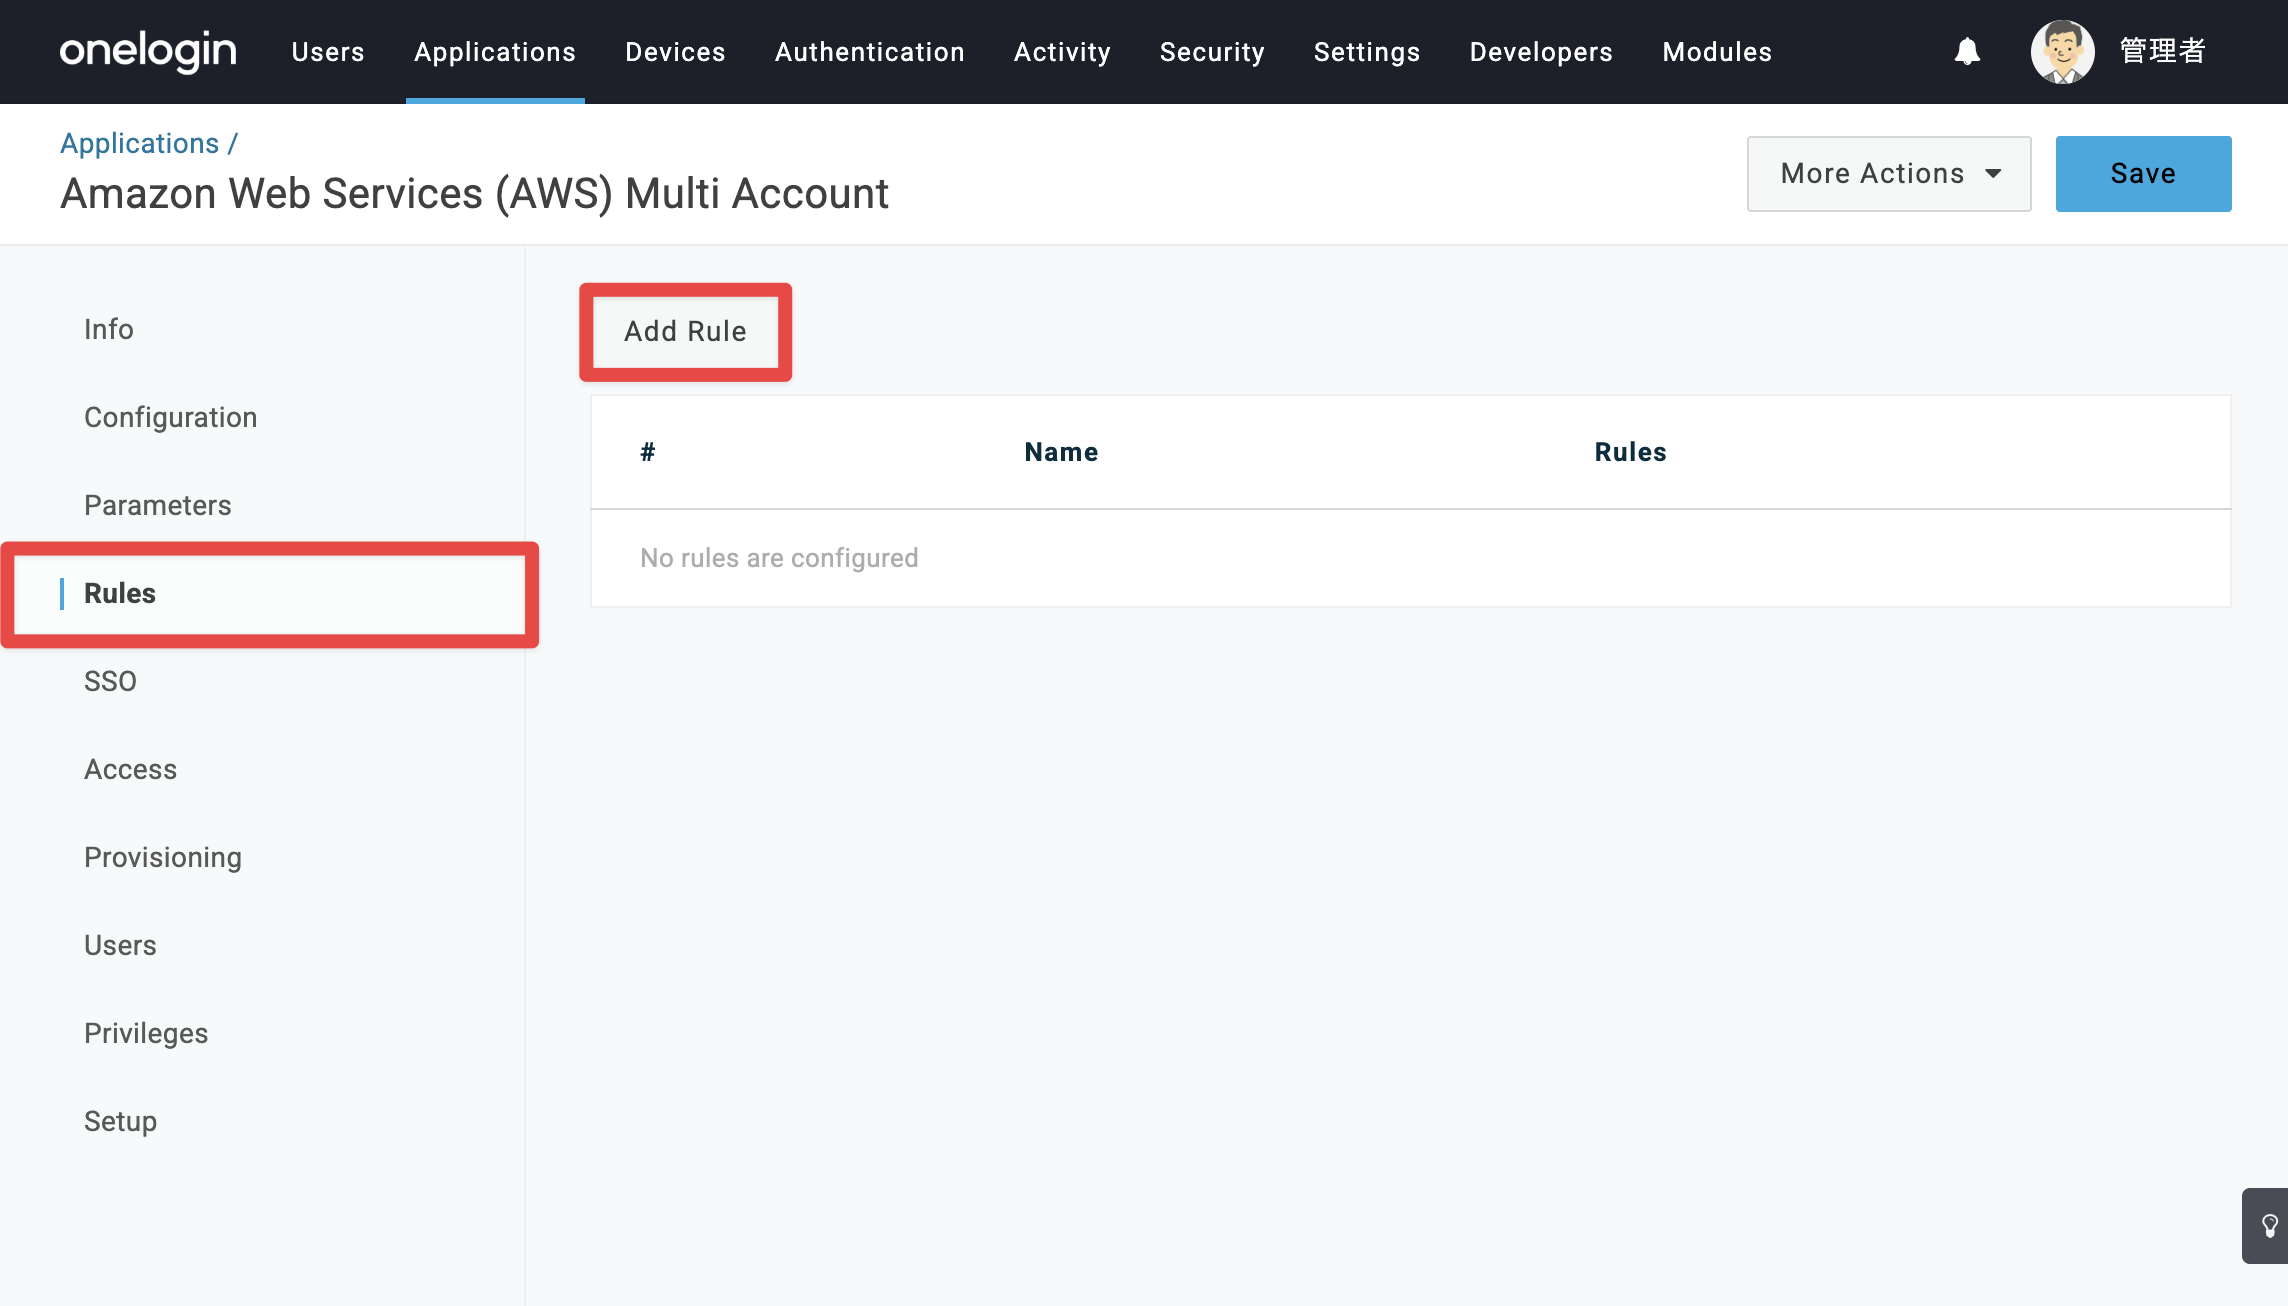Switch to the Parameters tab

[158, 506]
